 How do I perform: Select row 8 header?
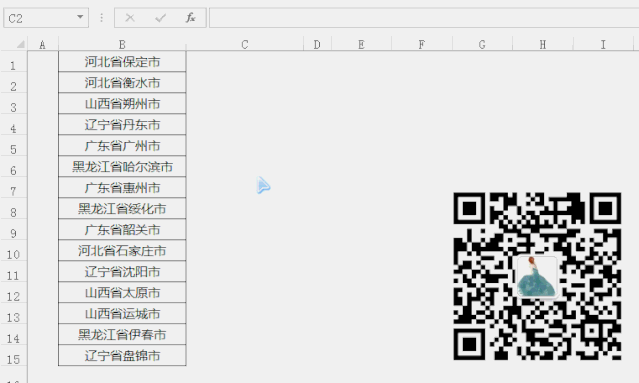tap(13, 209)
